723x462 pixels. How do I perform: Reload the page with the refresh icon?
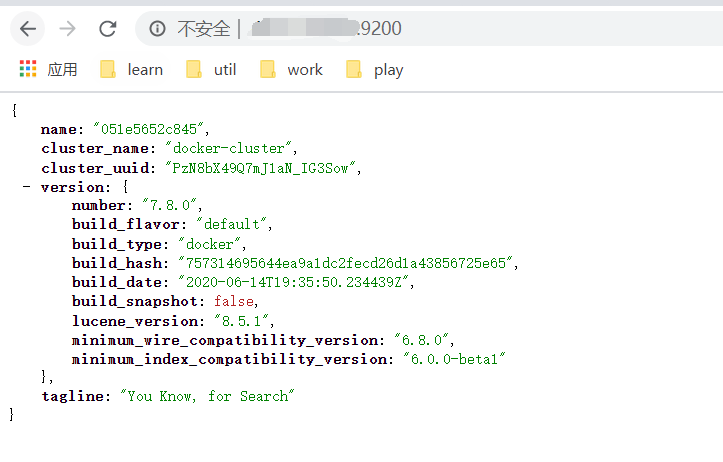click(108, 29)
